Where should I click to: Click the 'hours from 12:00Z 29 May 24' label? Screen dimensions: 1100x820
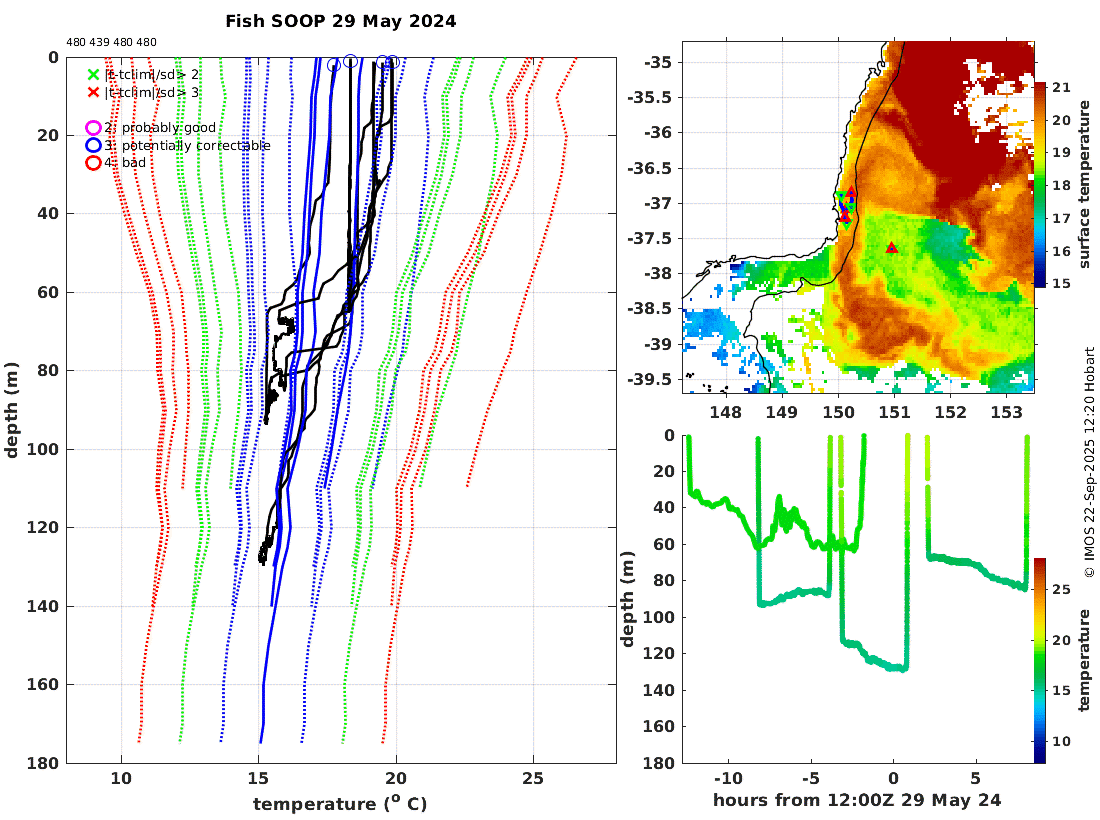[857, 800]
